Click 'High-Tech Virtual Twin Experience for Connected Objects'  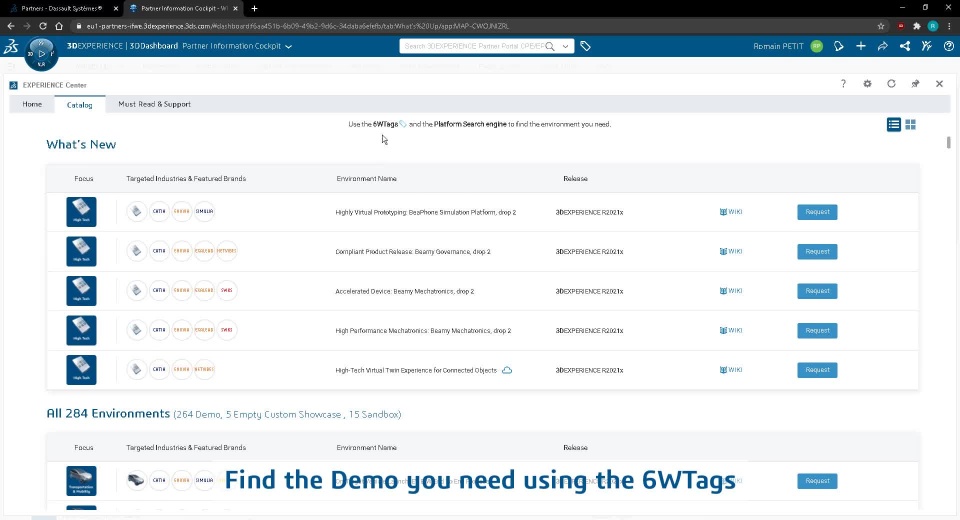416,371
